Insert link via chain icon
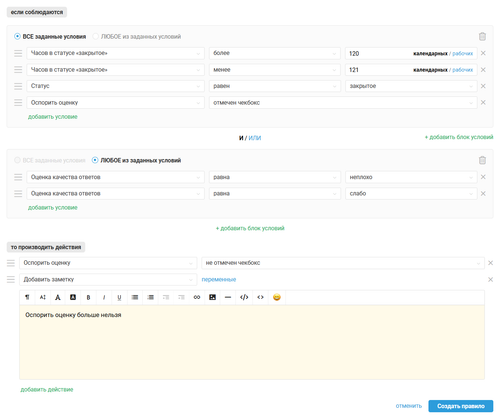Viewport: 500px width, 419px height. [x=197, y=297]
